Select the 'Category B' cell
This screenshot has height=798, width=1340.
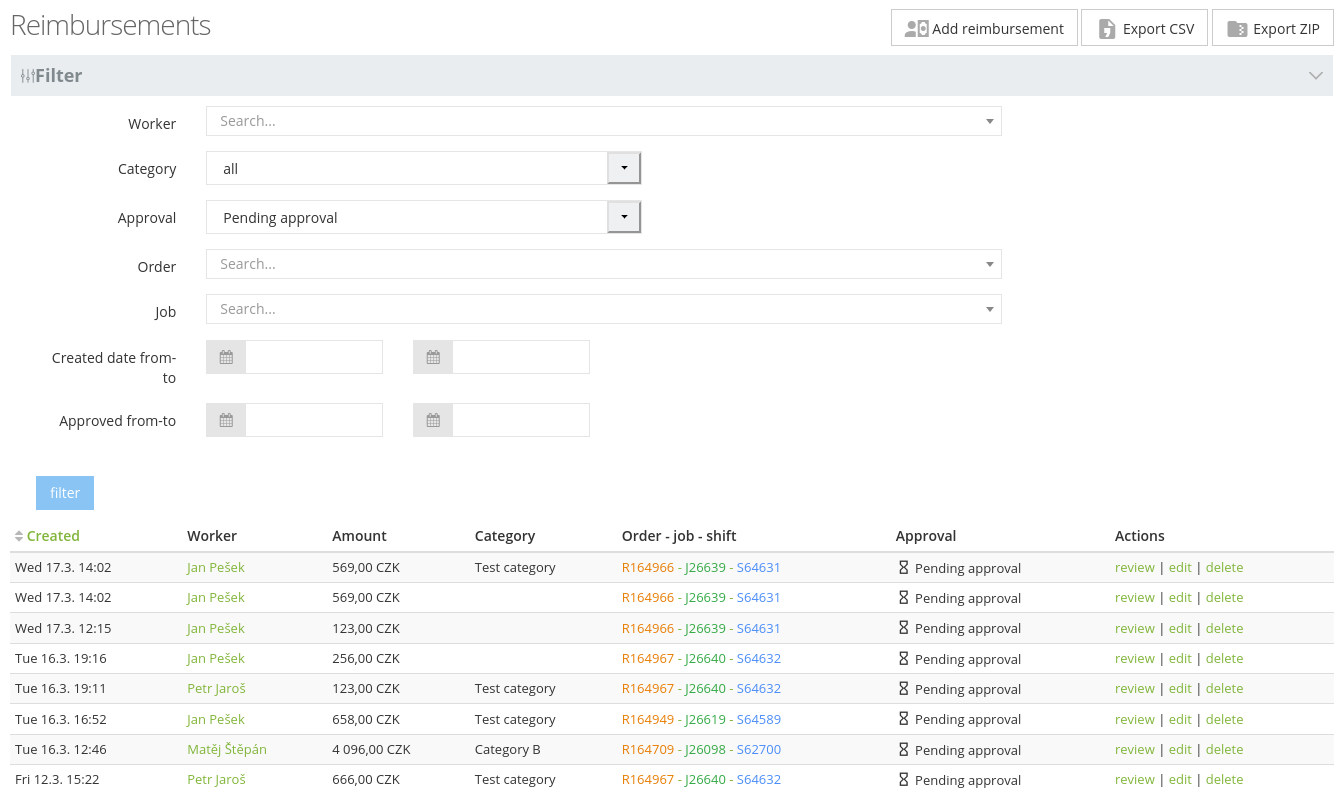click(x=508, y=749)
